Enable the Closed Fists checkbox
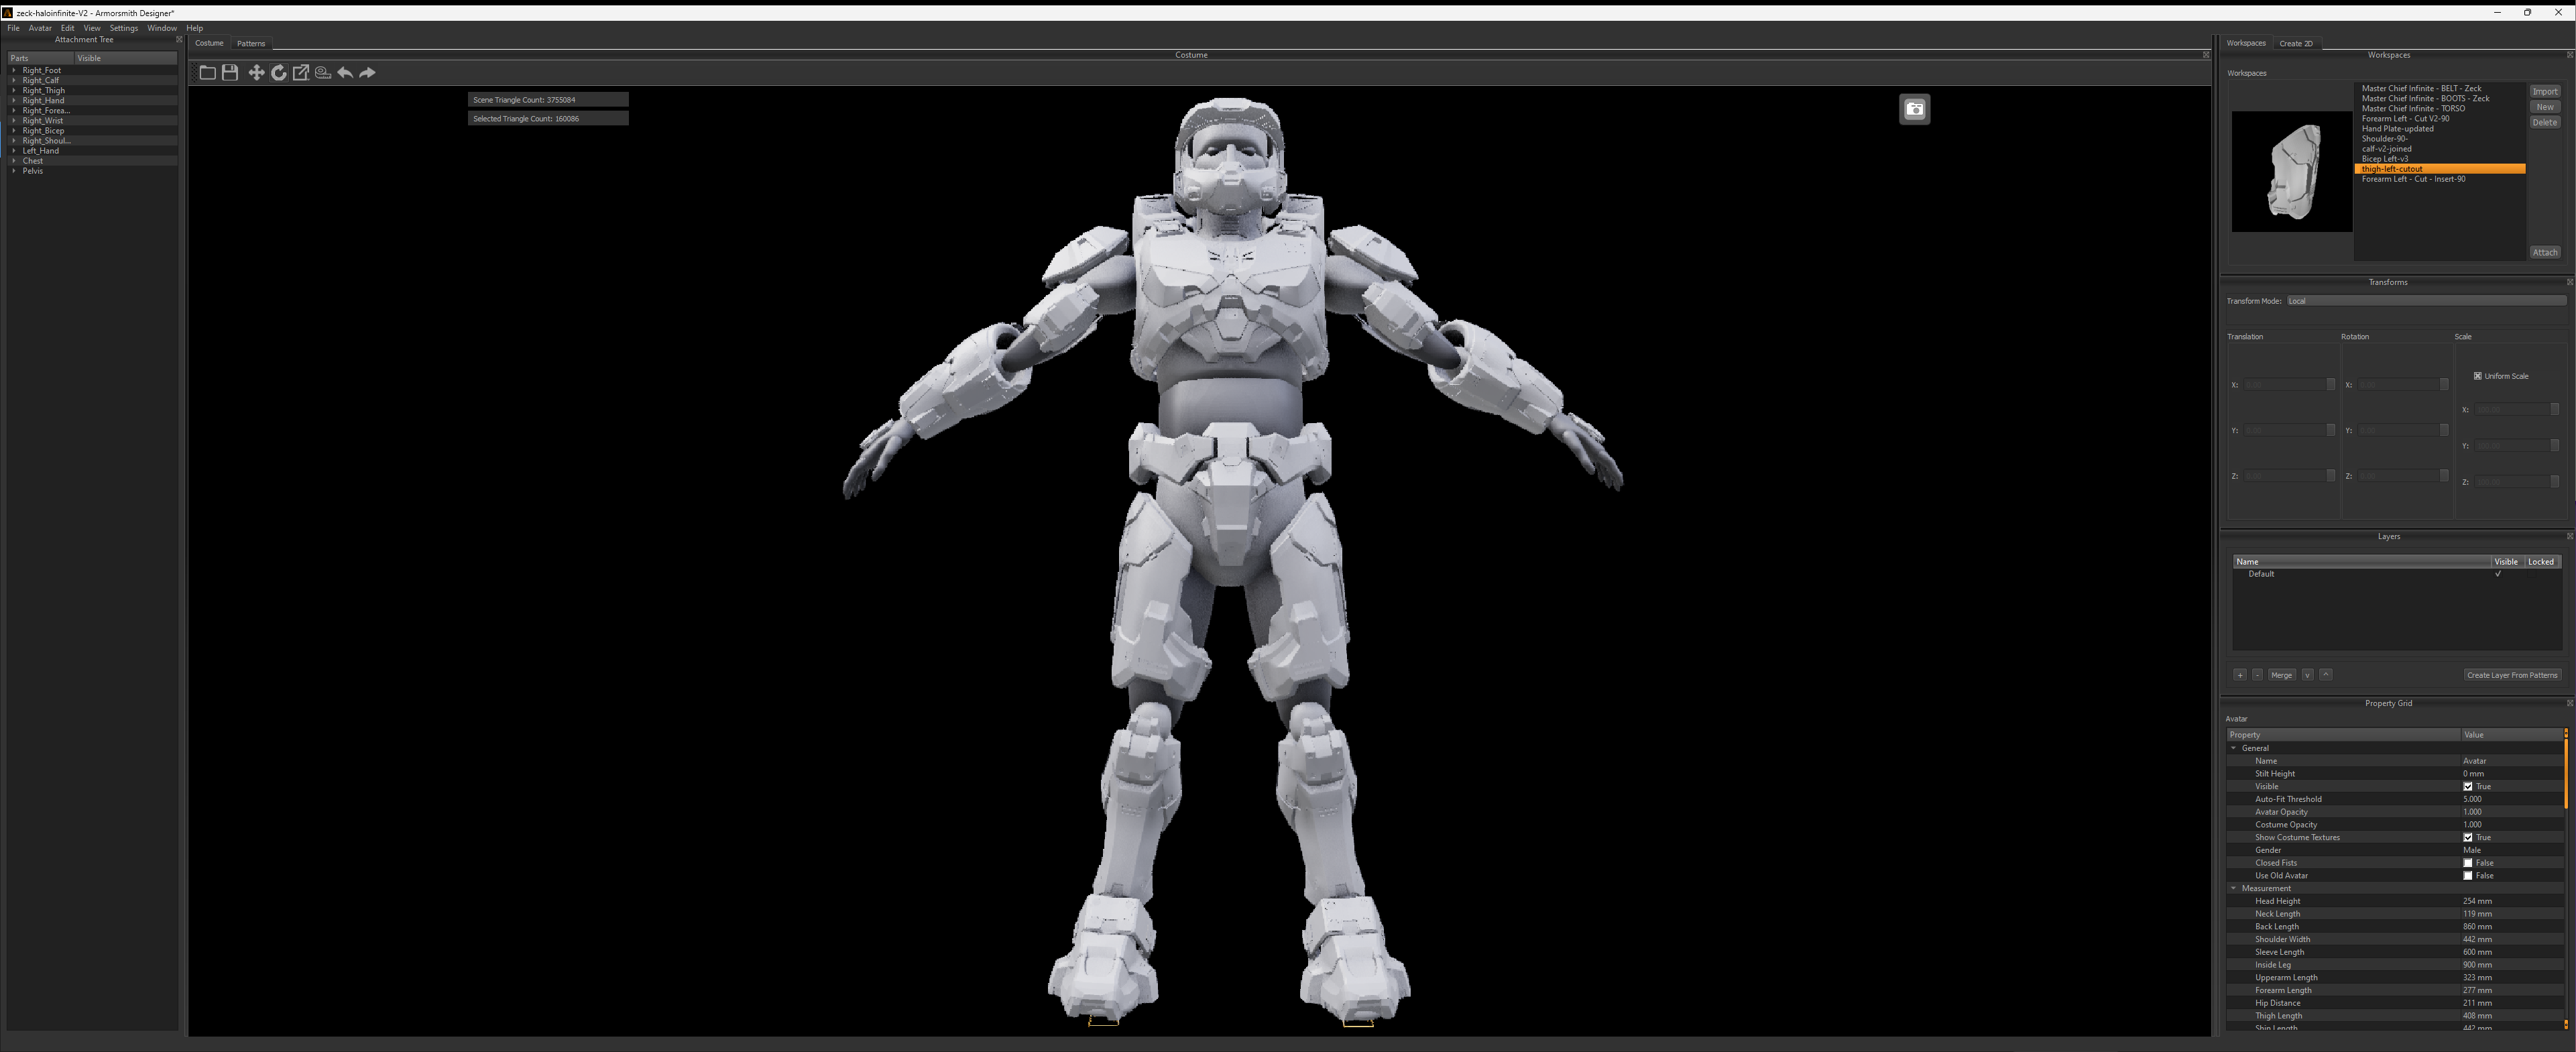Screen dimensions: 2576x1052 pyautogui.click(x=2467, y=863)
